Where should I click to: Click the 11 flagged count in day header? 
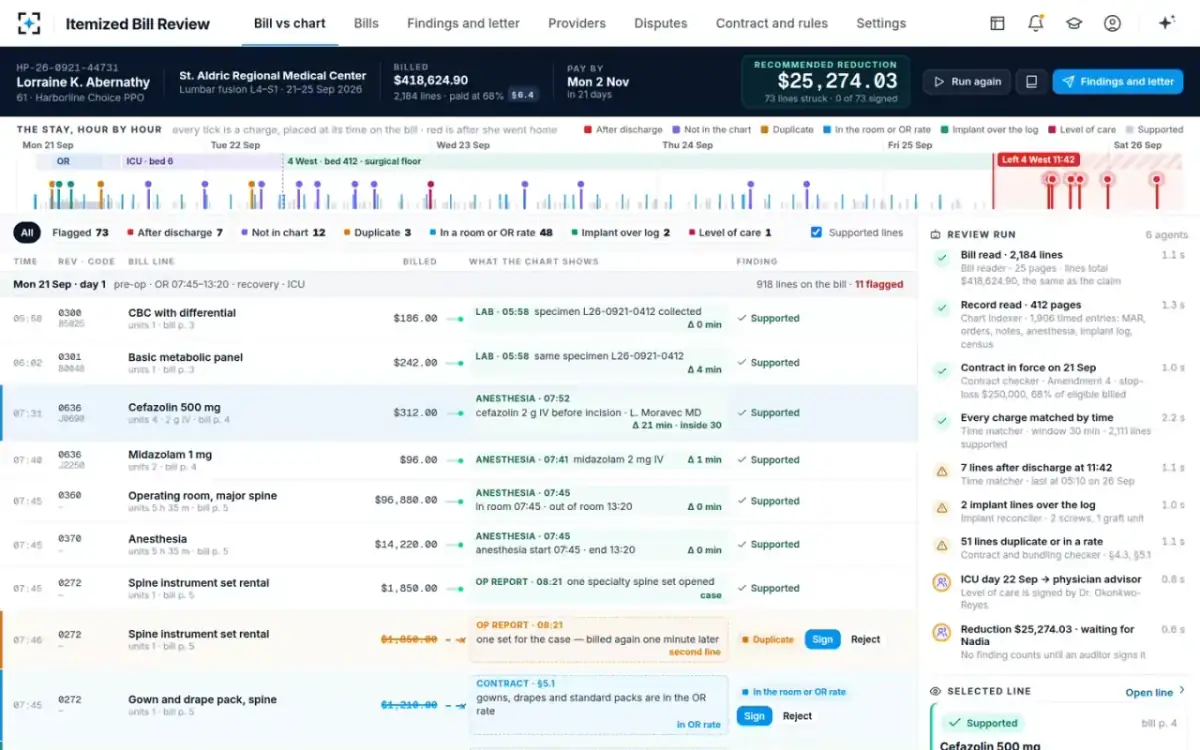[x=879, y=284]
